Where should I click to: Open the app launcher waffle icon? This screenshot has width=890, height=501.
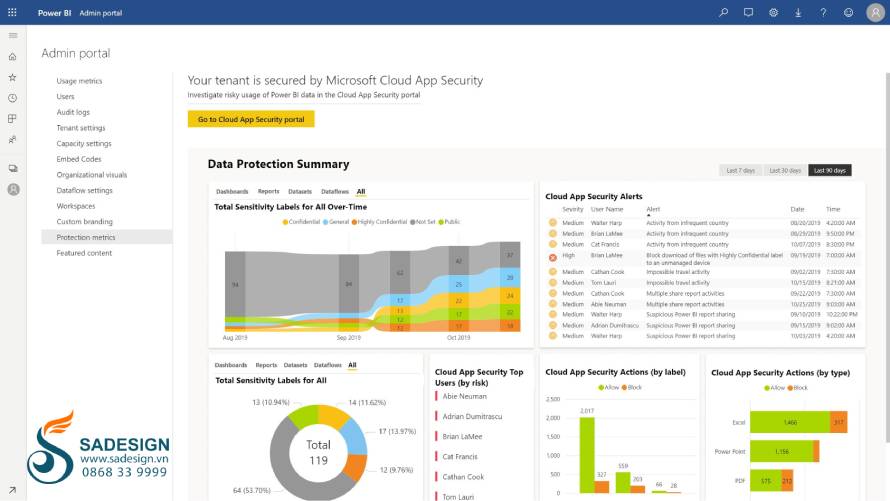point(12,12)
